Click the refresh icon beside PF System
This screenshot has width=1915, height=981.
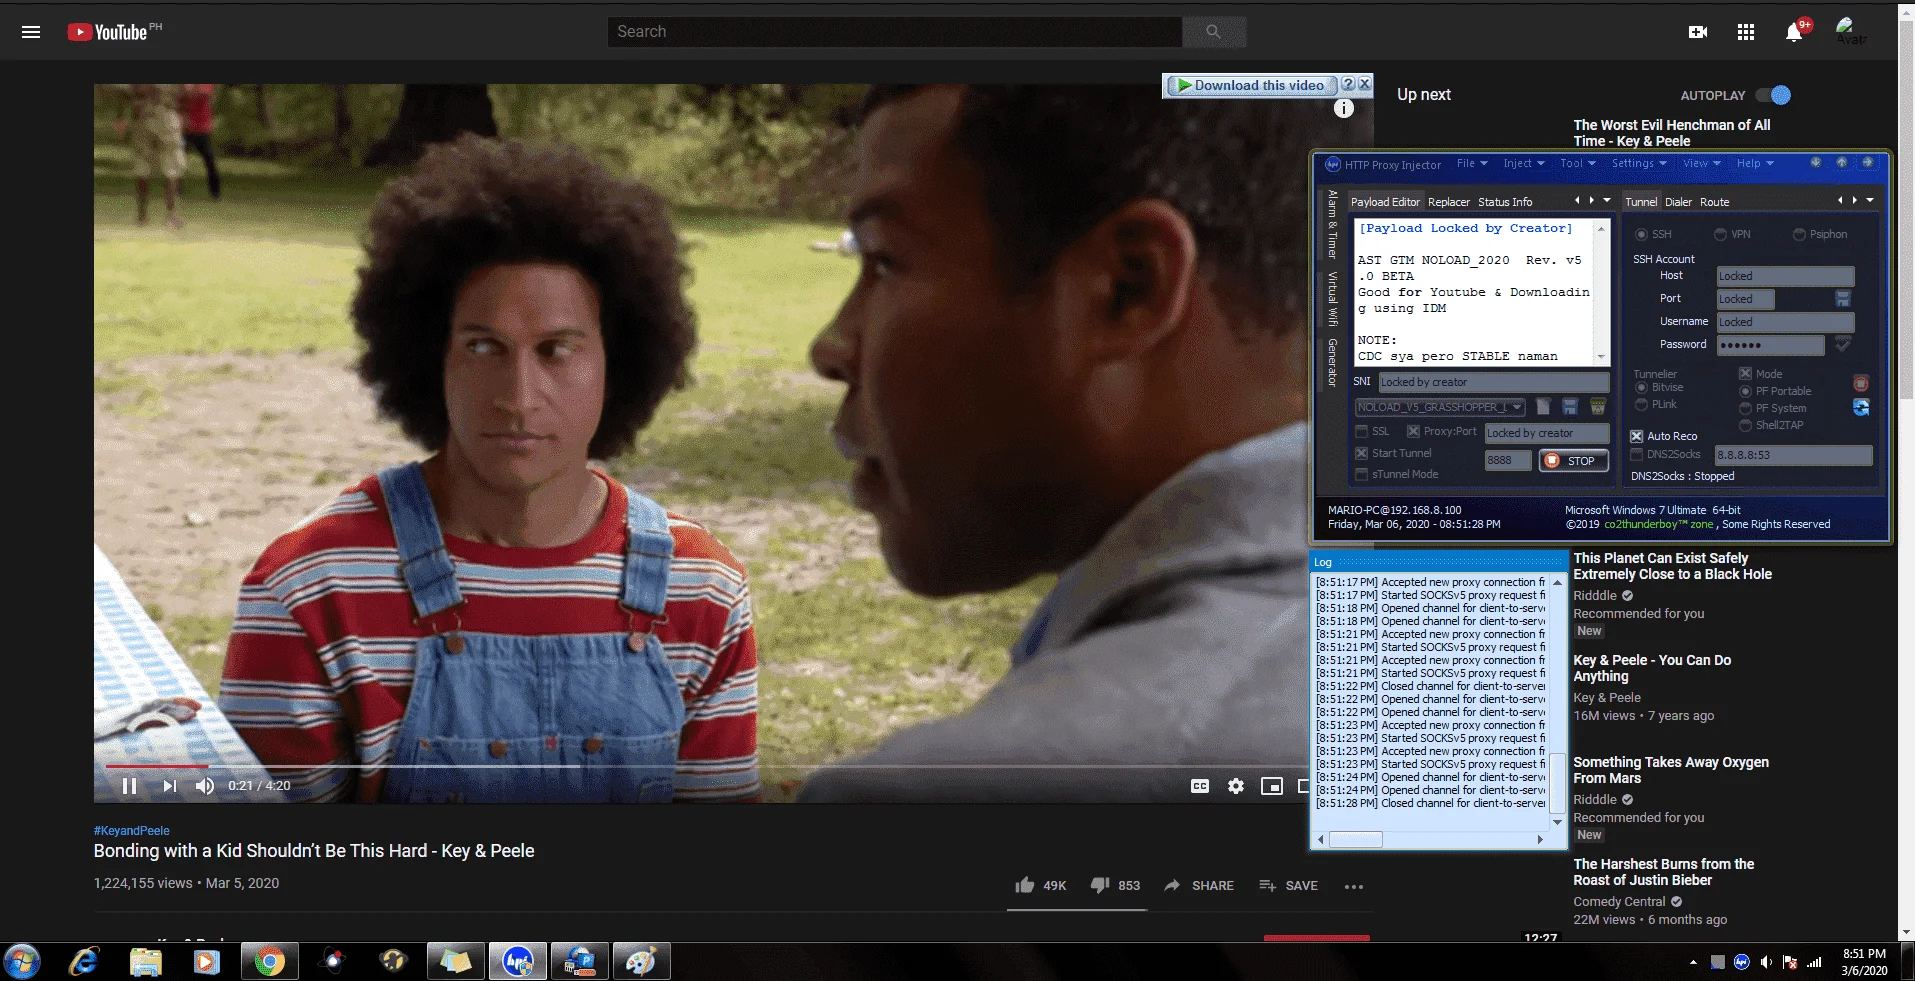pyautogui.click(x=1861, y=407)
